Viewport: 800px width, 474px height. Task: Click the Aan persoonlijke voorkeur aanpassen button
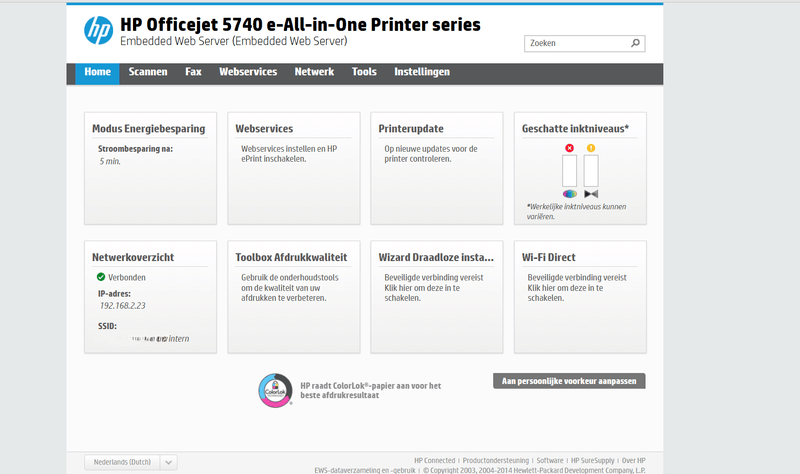[x=569, y=381]
